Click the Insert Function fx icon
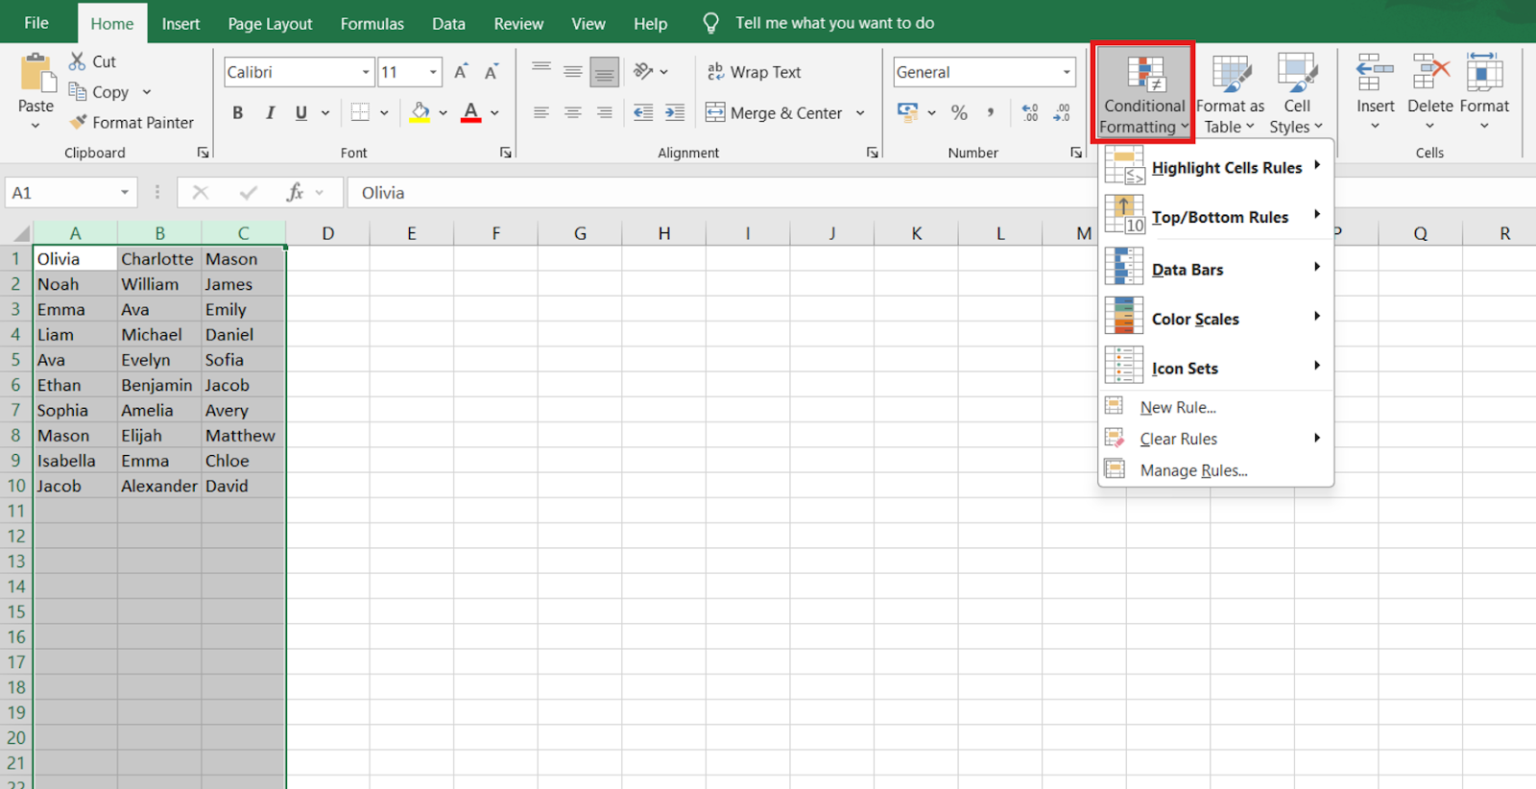The height and width of the screenshot is (789, 1536). (x=295, y=193)
